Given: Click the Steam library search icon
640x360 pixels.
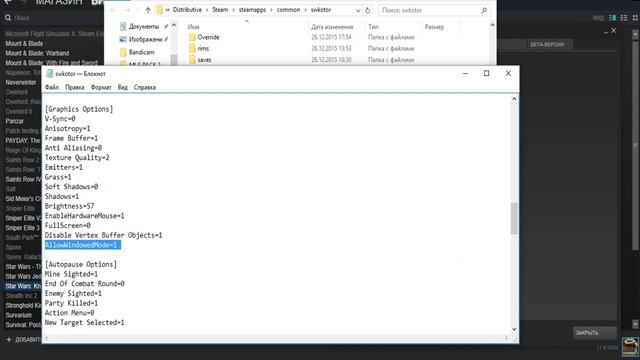Looking at the screenshot, I should coord(8,18).
